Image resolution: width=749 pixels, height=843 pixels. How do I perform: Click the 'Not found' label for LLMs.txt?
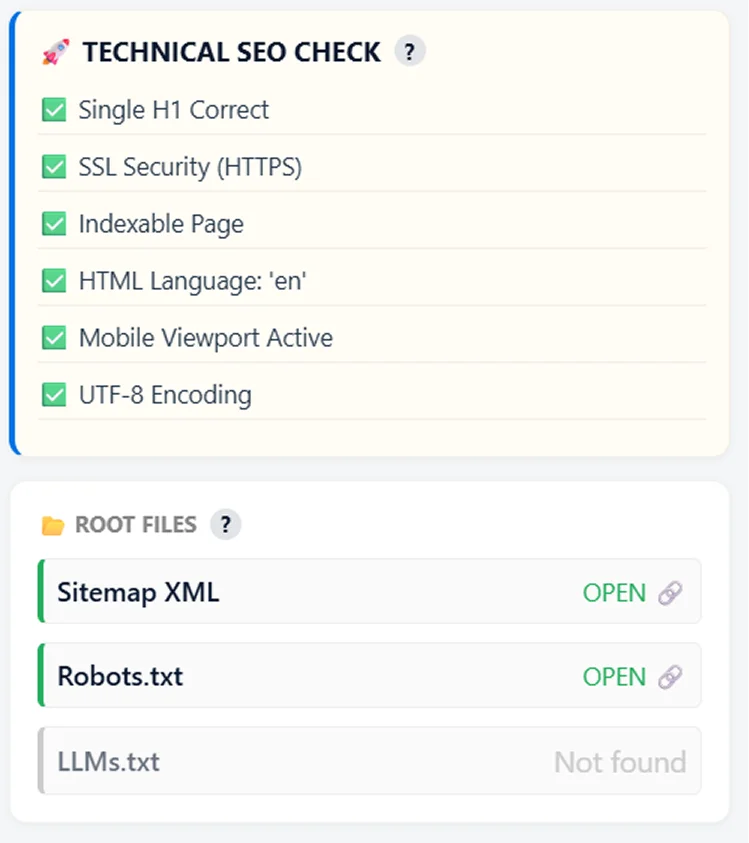[x=620, y=762]
